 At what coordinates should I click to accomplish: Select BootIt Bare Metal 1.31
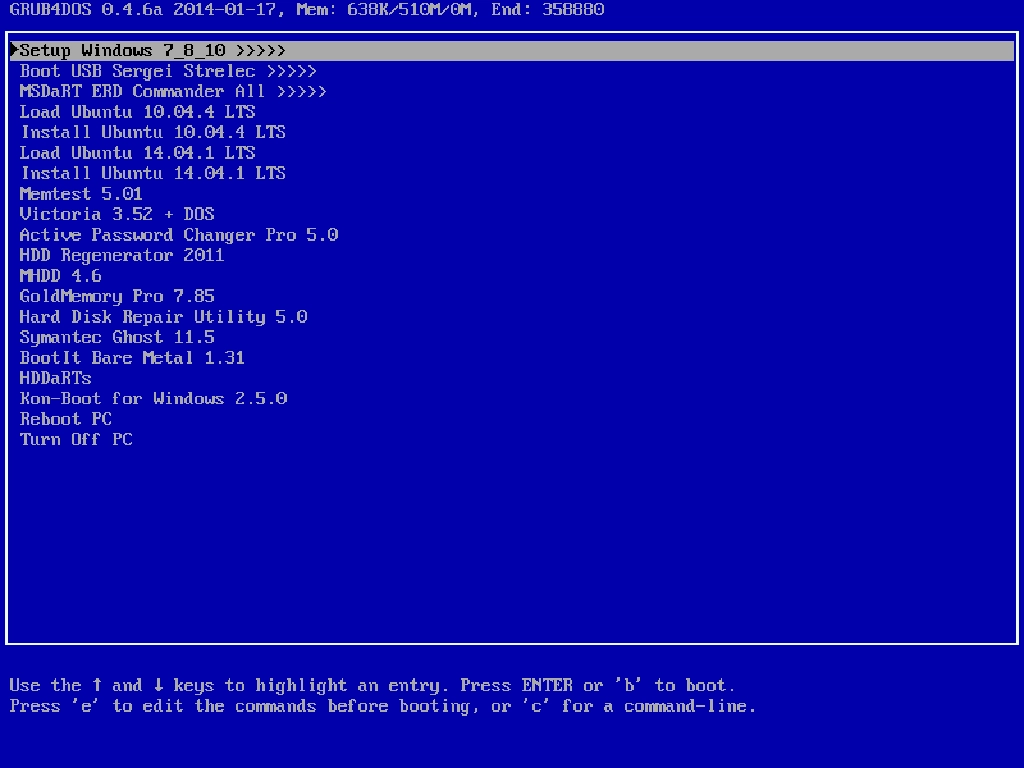point(132,358)
